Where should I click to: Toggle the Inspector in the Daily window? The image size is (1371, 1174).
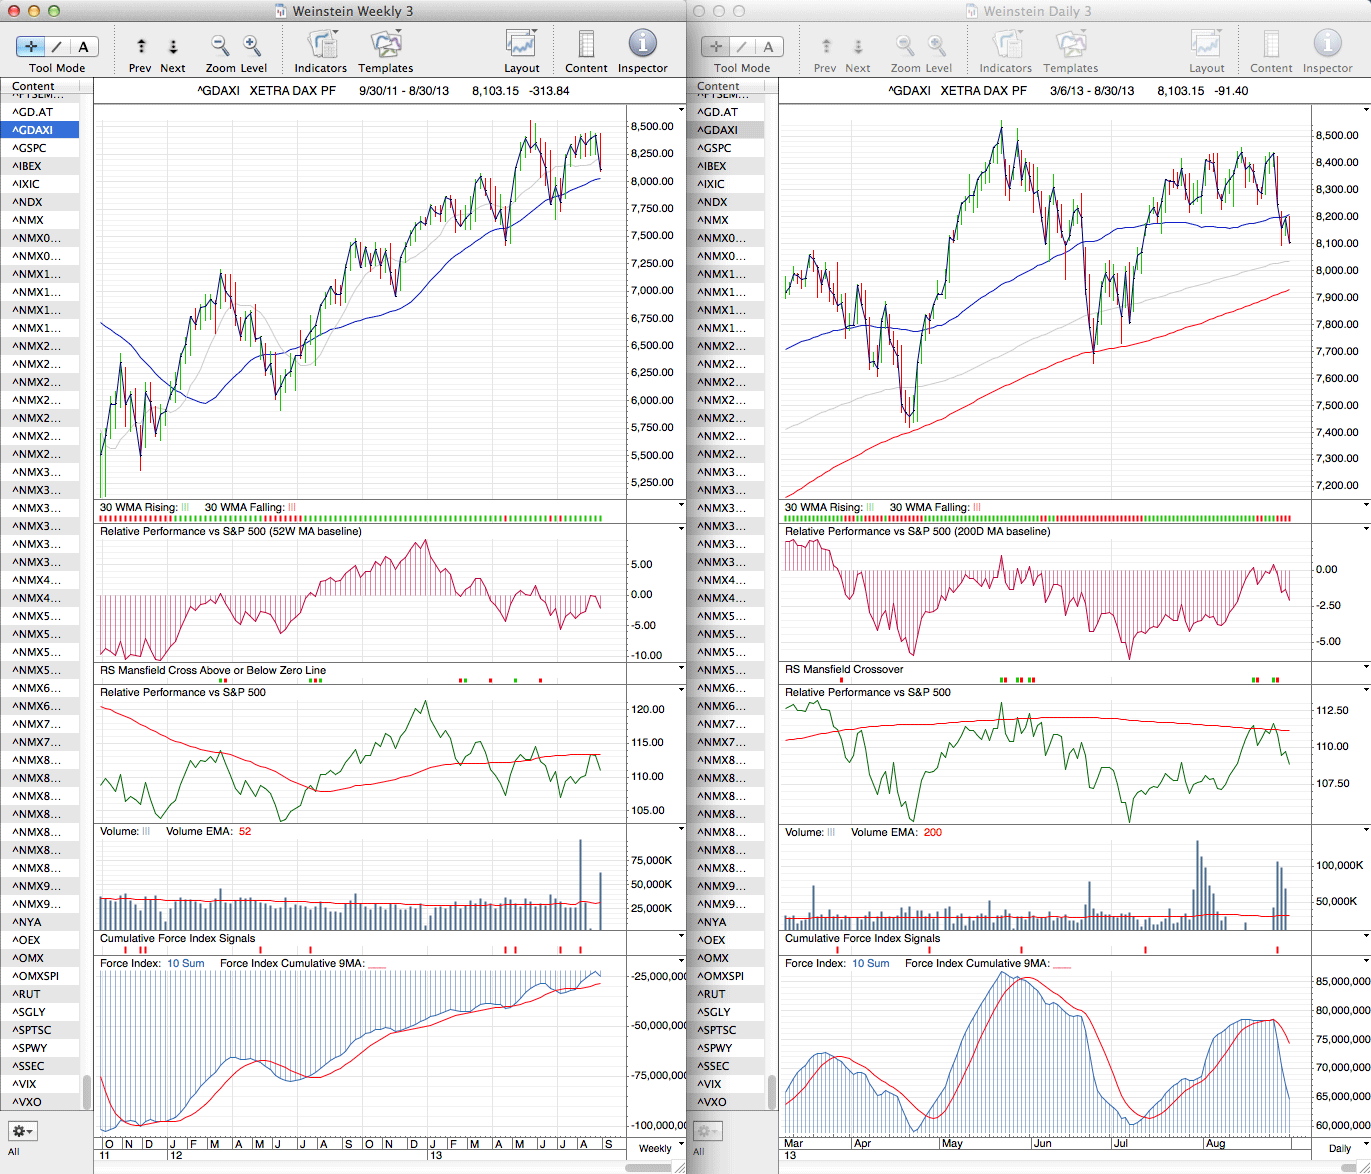(1327, 44)
